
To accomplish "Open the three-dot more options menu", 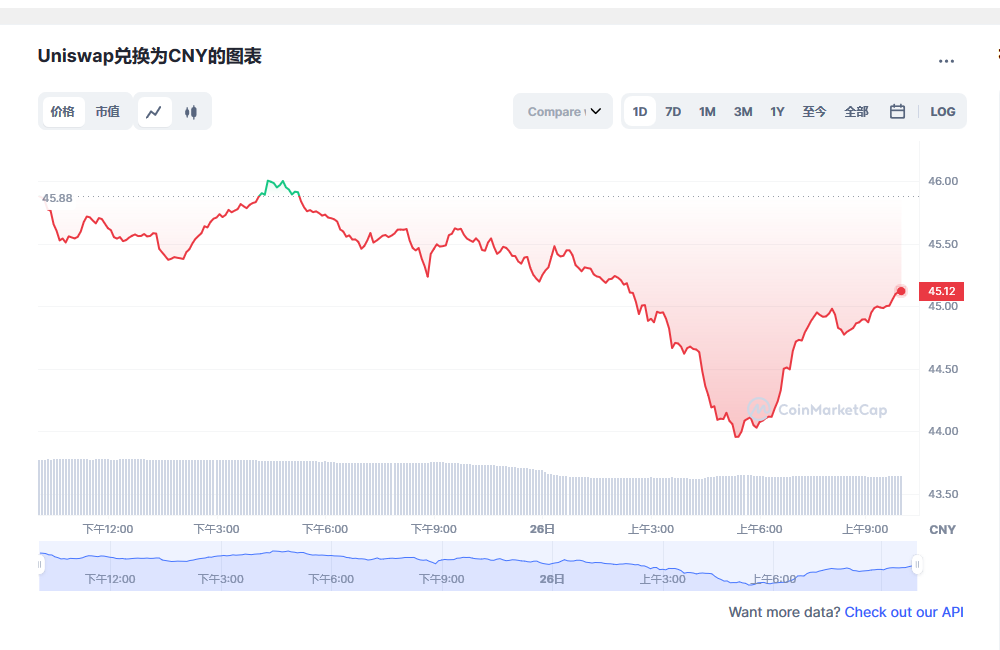I will 946,61.
